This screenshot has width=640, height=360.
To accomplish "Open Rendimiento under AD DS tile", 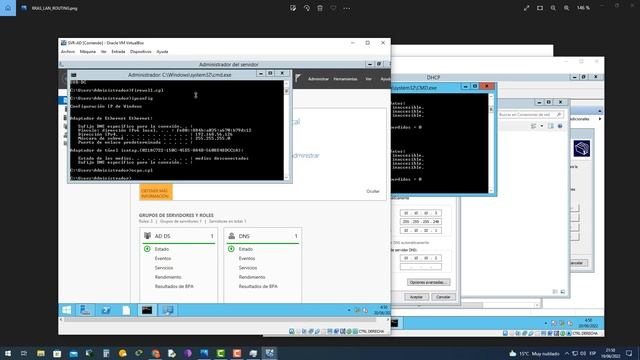I will (x=168, y=277).
